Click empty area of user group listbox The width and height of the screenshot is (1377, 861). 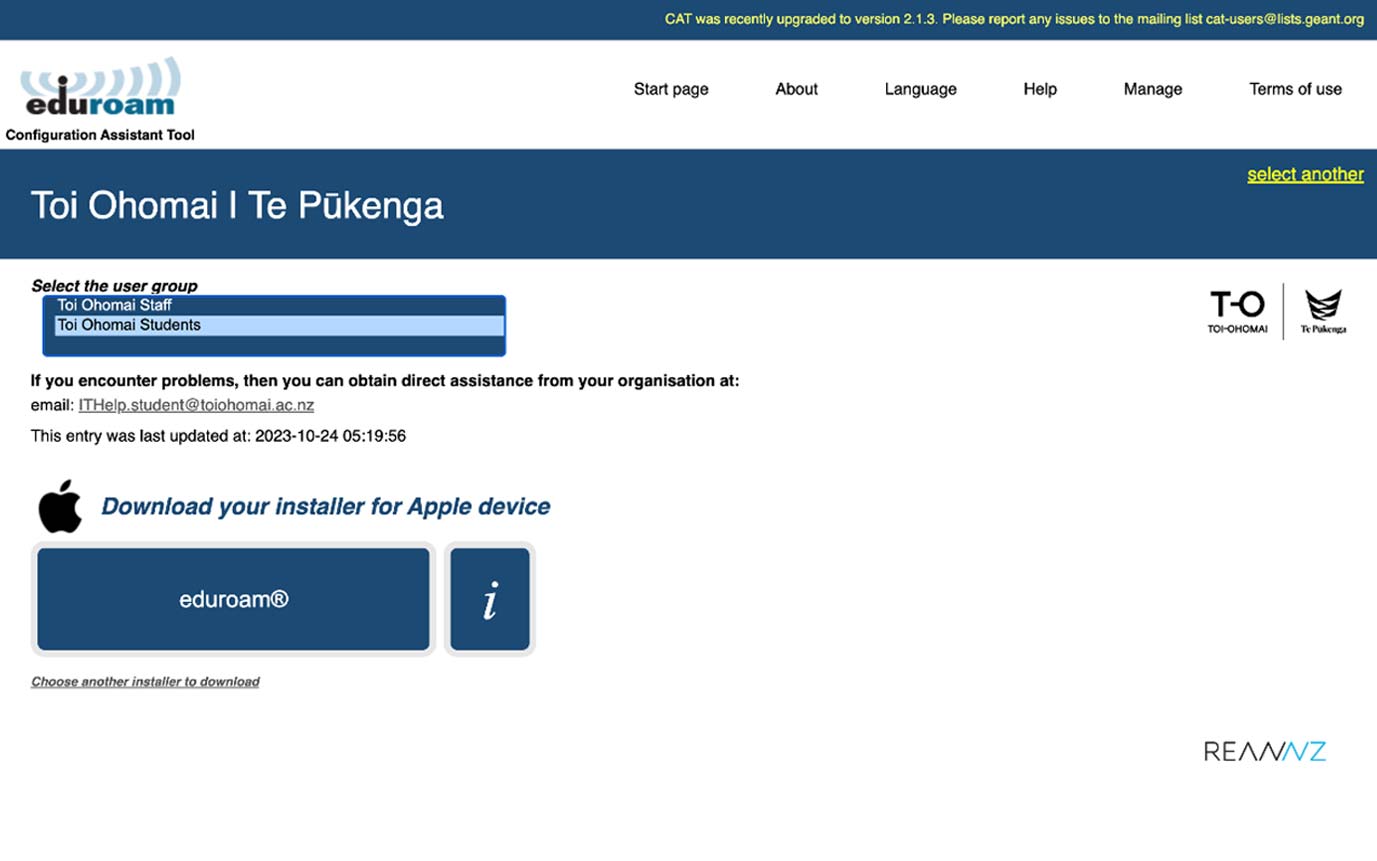coord(274,344)
